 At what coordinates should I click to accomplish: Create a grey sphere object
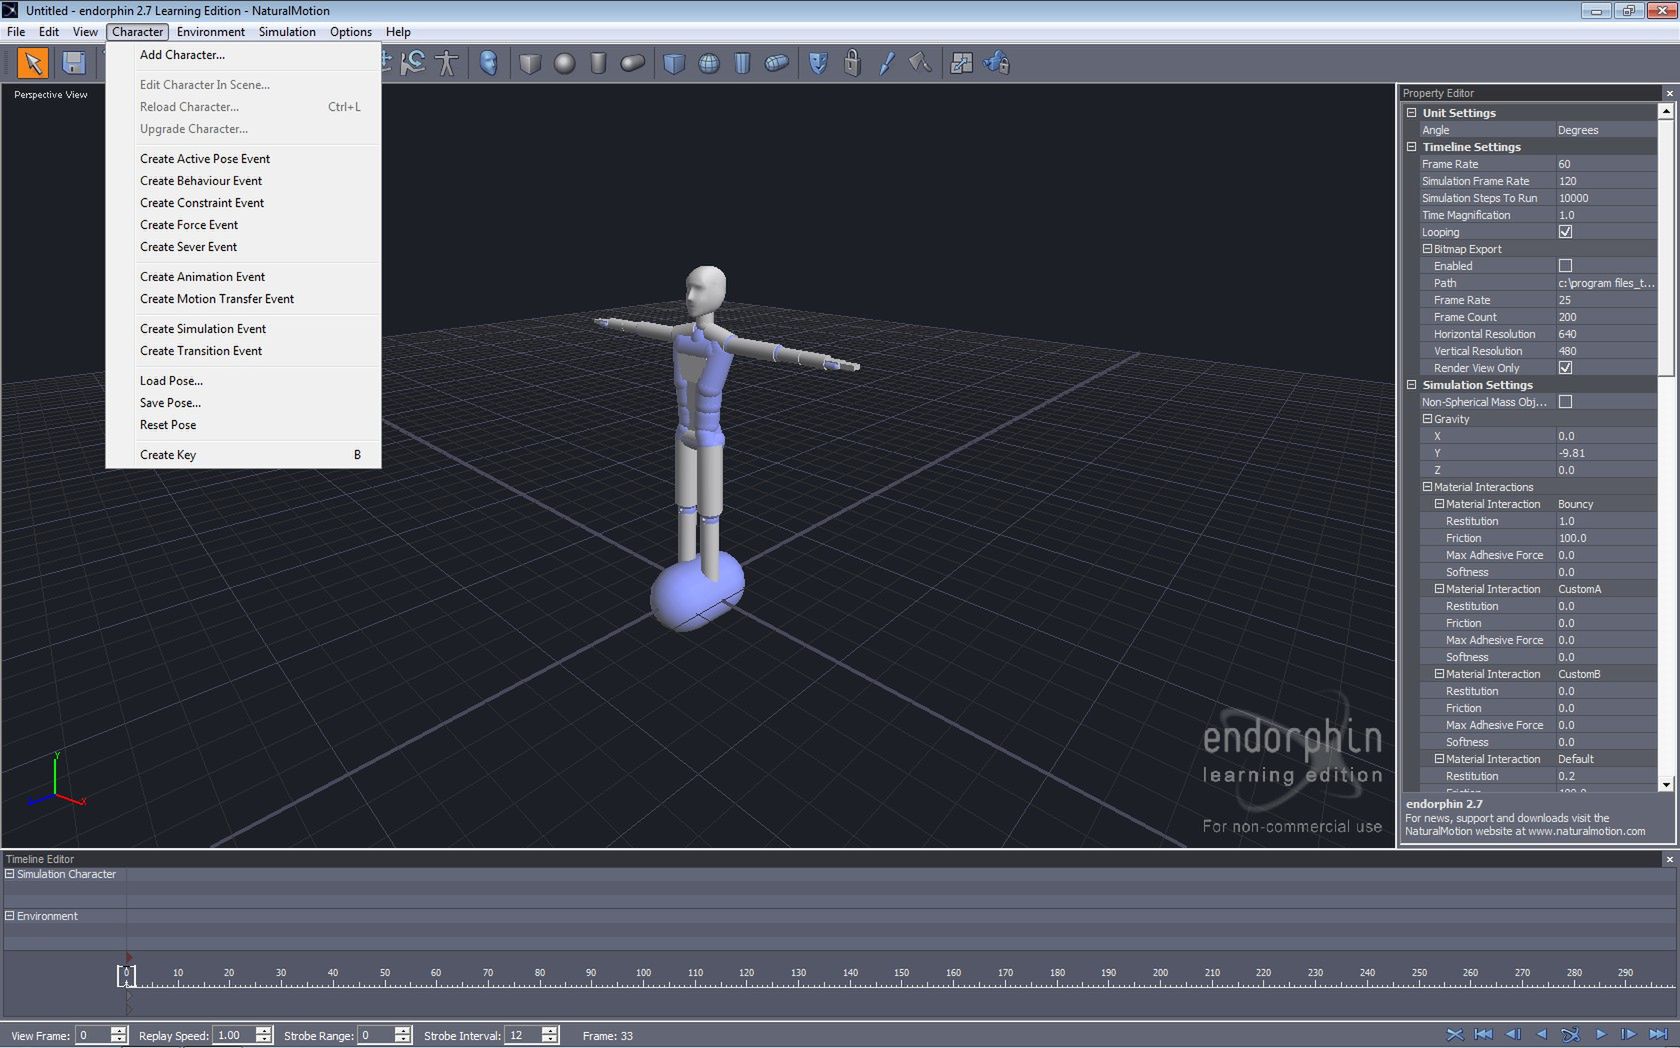(565, 63)
